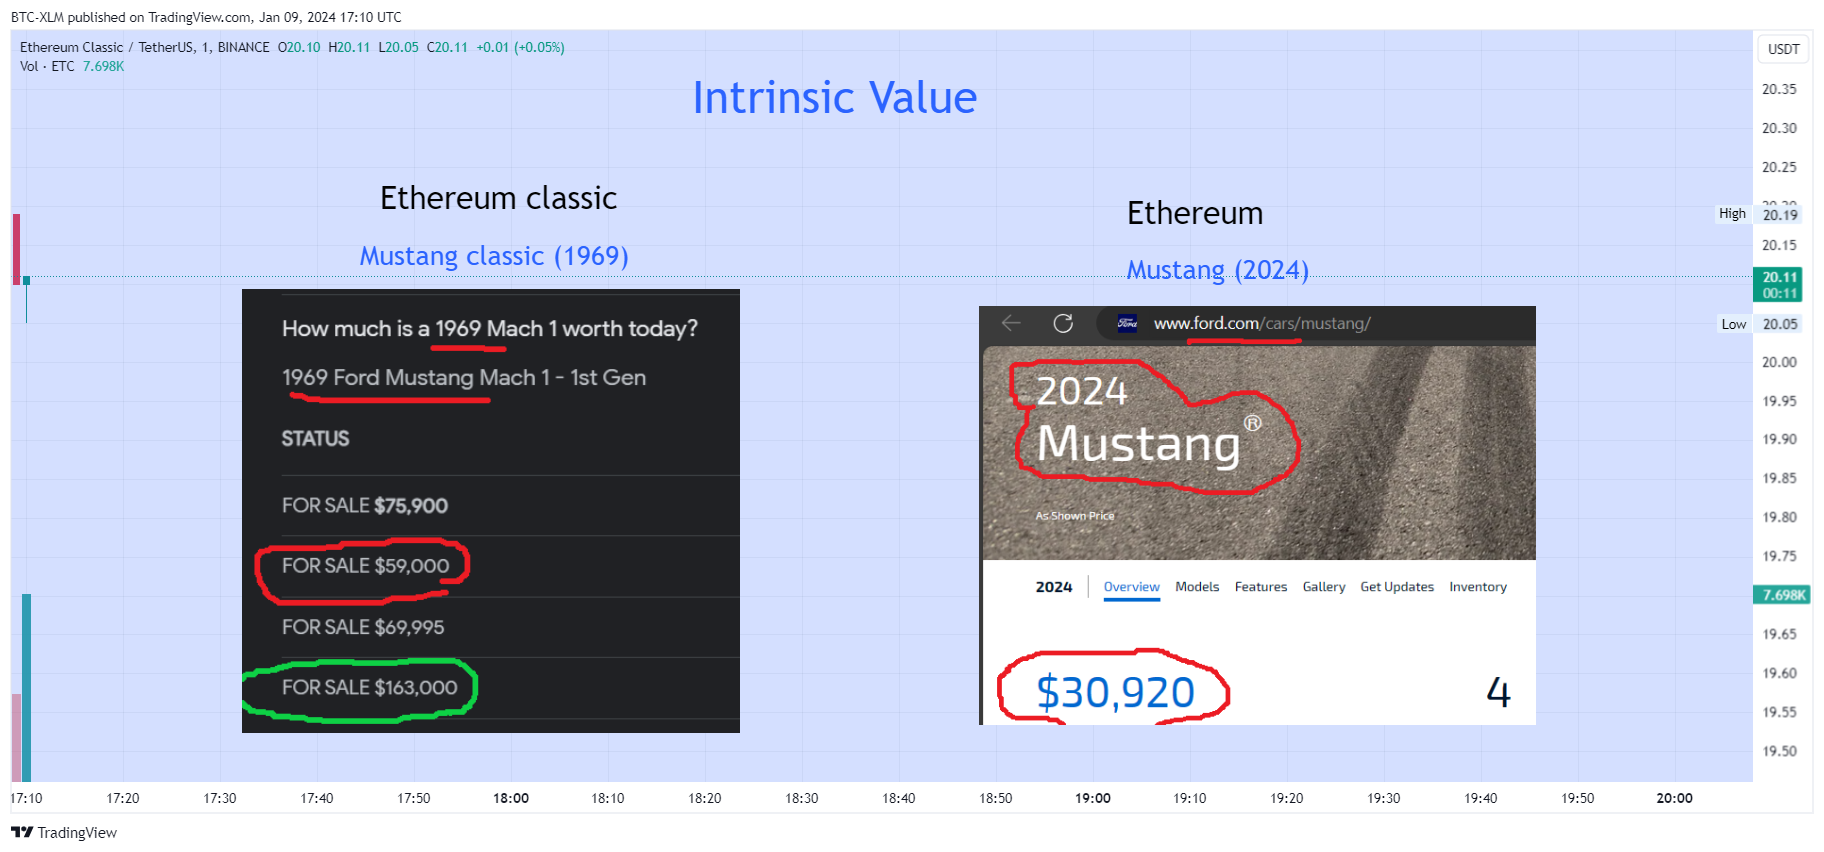The image size is (1824, 852).
Task: Open the Get Updates tab on the Ford page
Action: 1396,587
